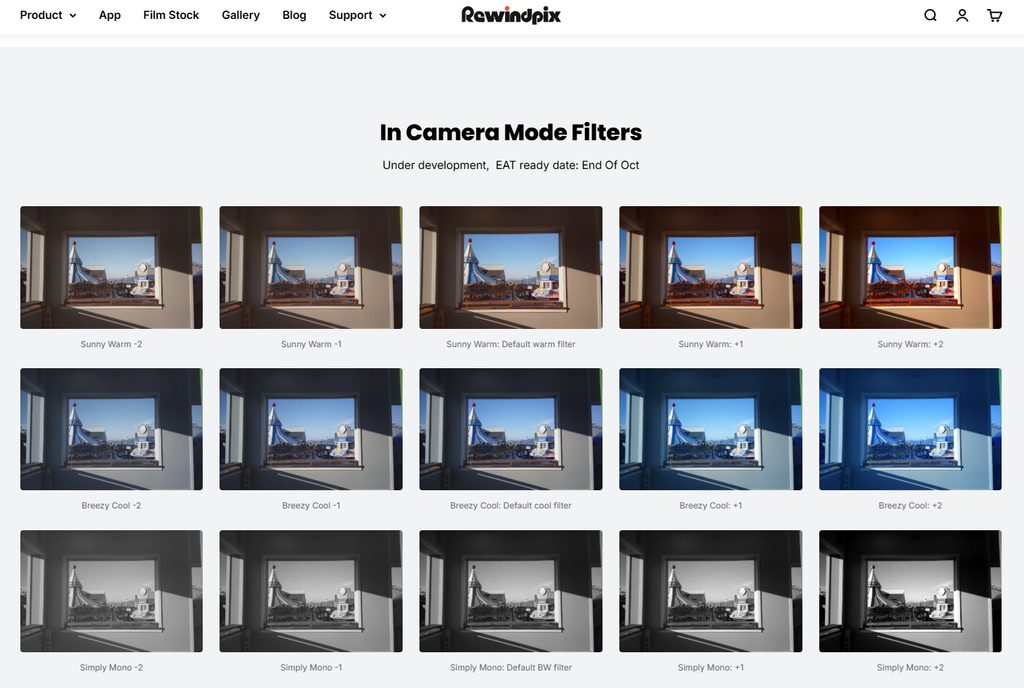Open the Film Stock page

click(x=171, y=15)
